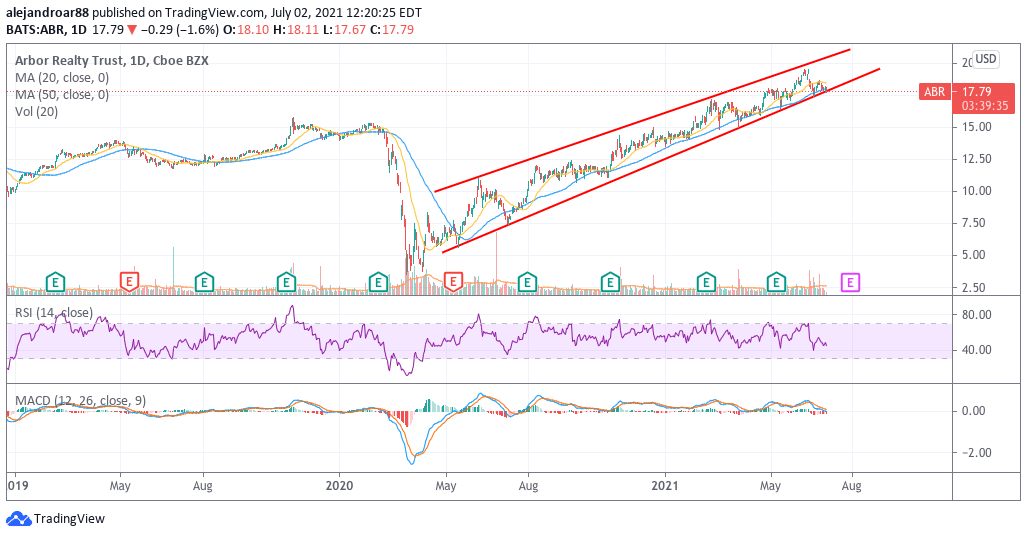Click the 40.00 RSI axis label
The width and height of the screenshot is (1027, 537).
[x=977, y=350]
